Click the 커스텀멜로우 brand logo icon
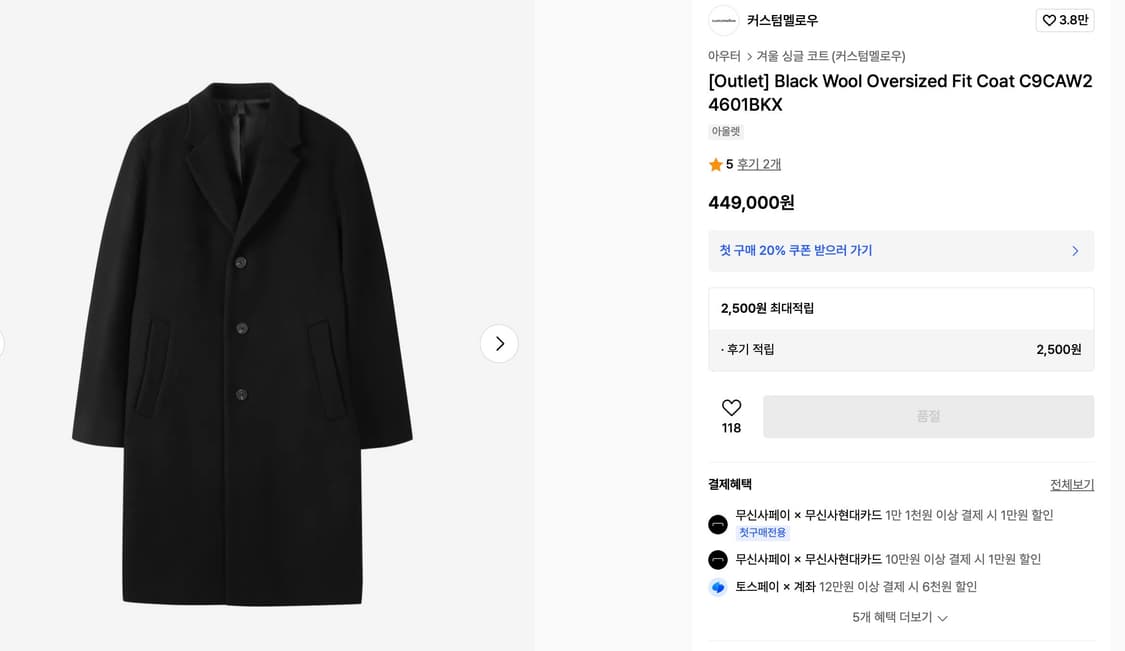 click(723, 20)
